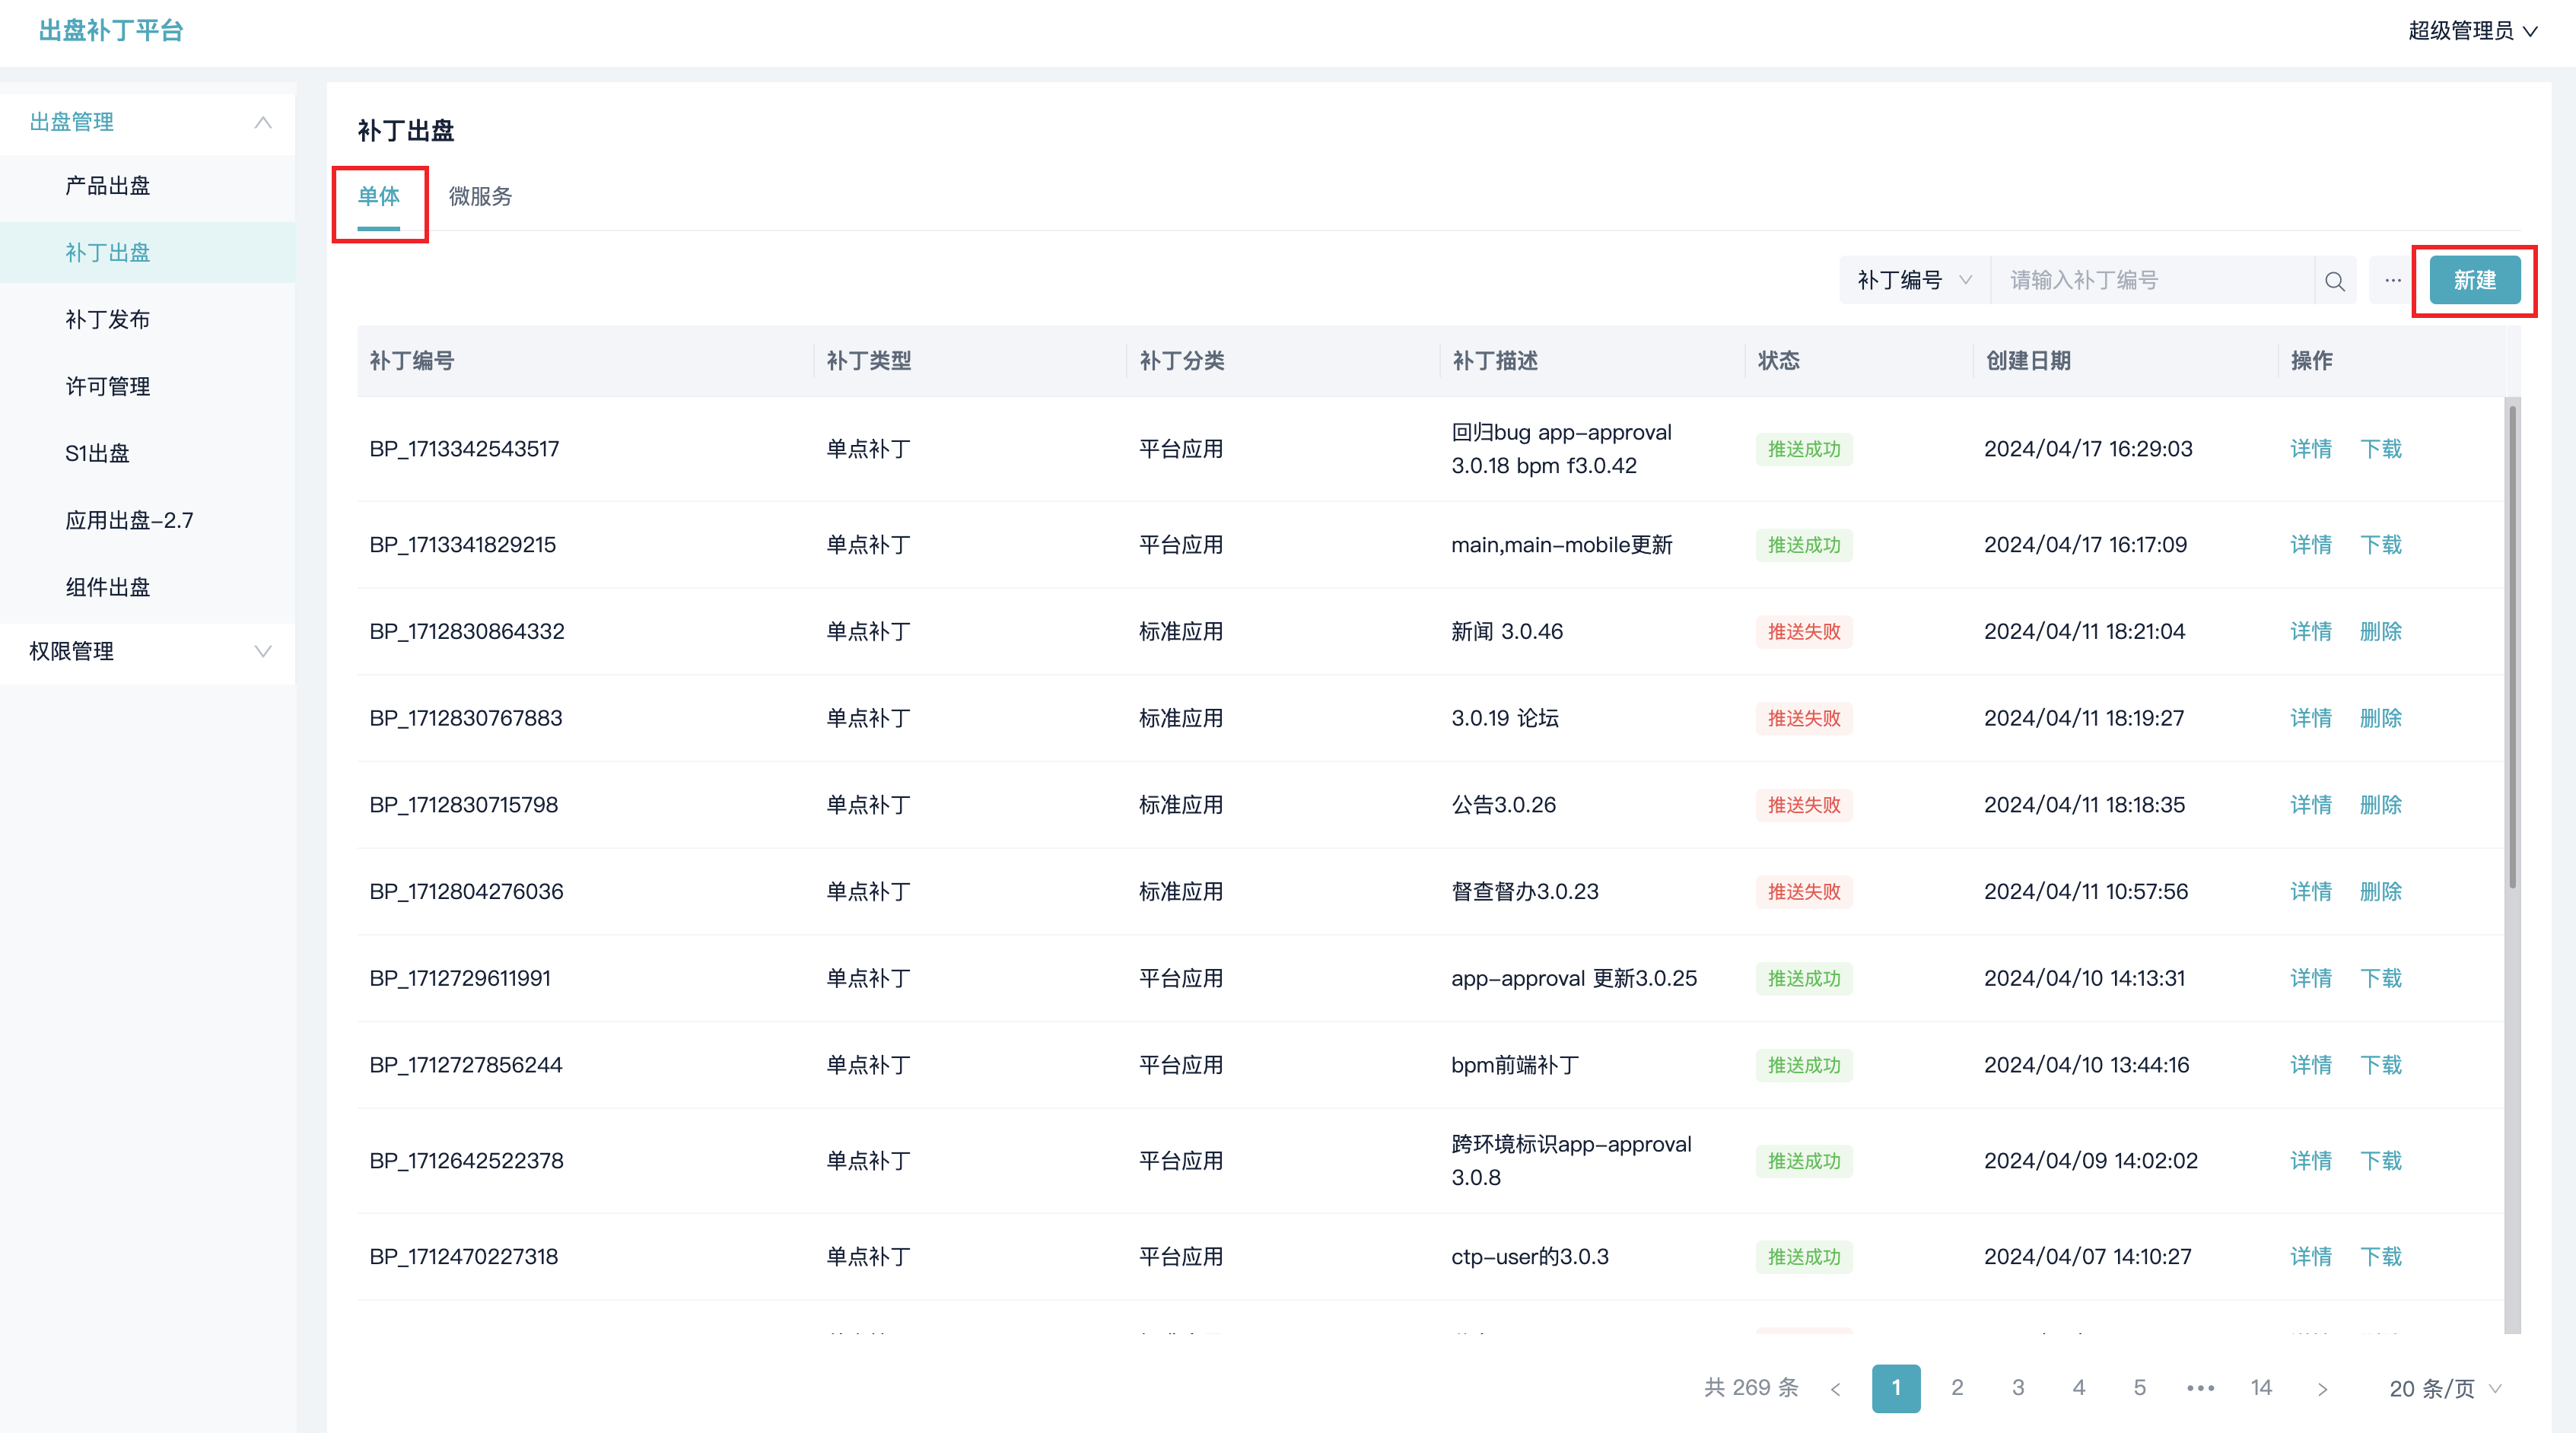Screen dimensions: 2576x1433
Task: Click 下载 for BP_1712470227318
Action: (2381, 1257)
